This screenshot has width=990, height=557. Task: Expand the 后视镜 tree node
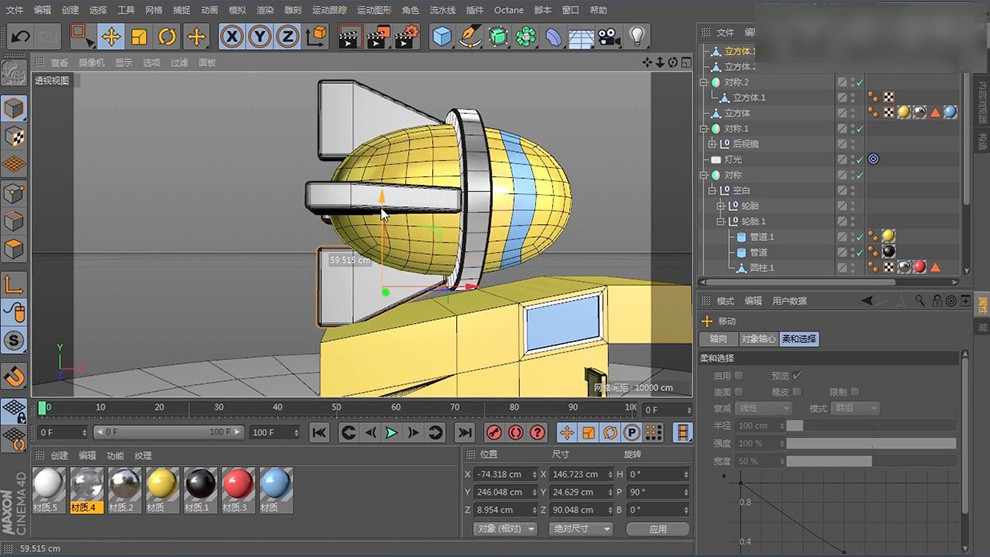click(x=712, y=144)
